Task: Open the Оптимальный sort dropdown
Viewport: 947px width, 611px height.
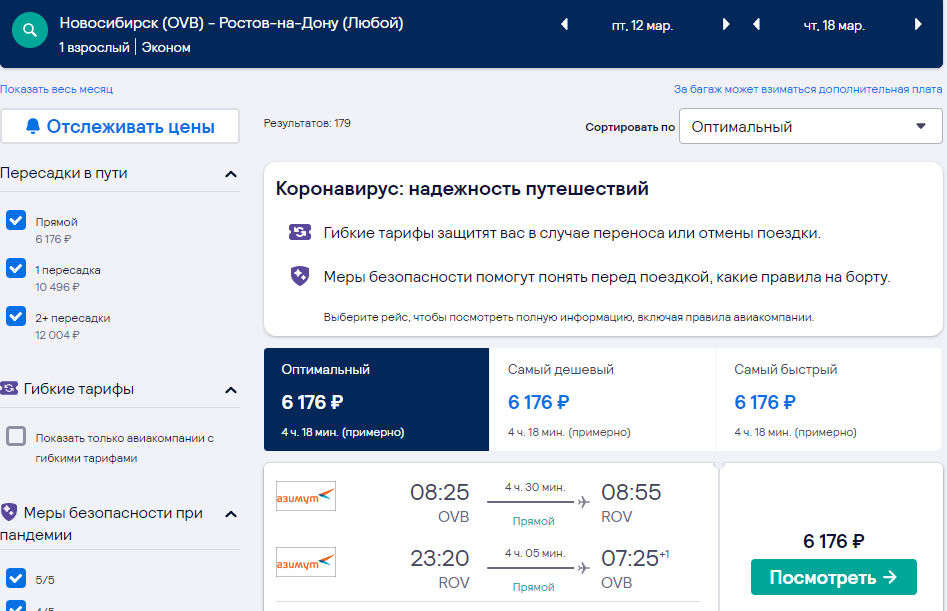Action: 811,126
